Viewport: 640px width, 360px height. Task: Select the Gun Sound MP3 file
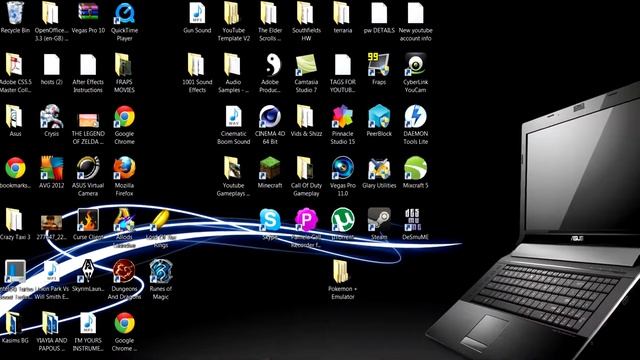[197, 13]
